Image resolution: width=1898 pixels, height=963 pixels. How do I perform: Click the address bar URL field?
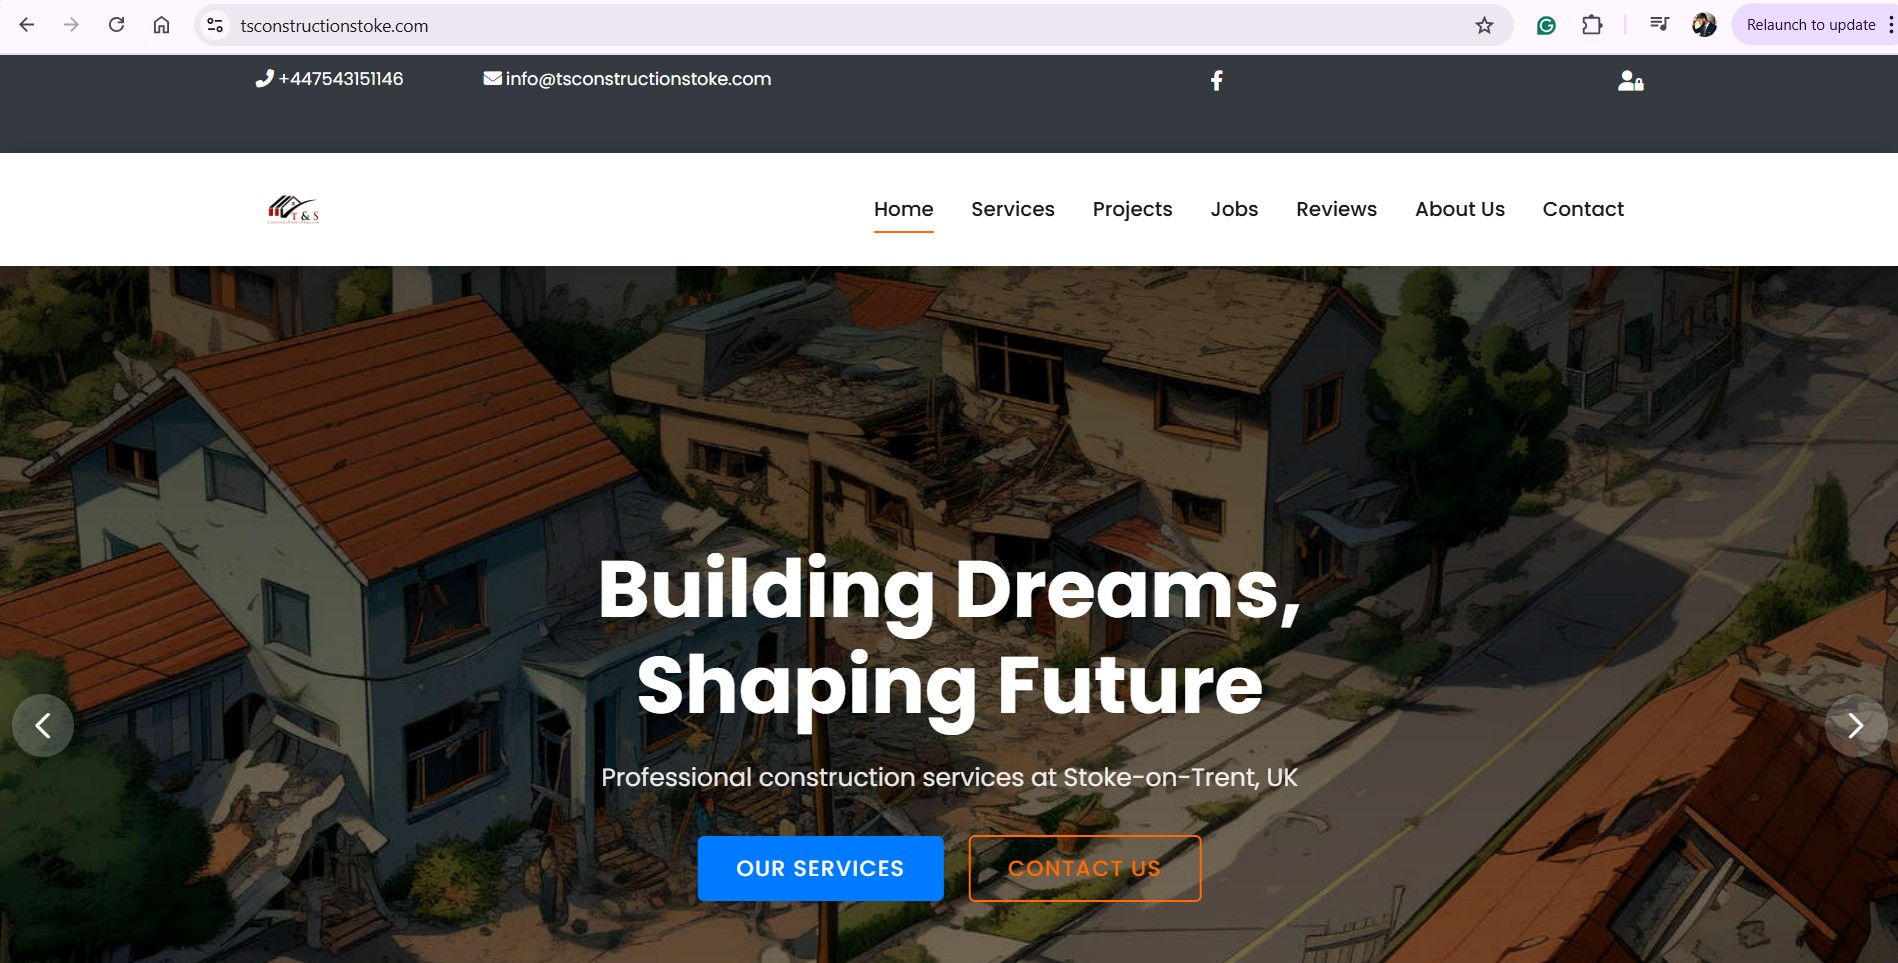tap(840, 25)
